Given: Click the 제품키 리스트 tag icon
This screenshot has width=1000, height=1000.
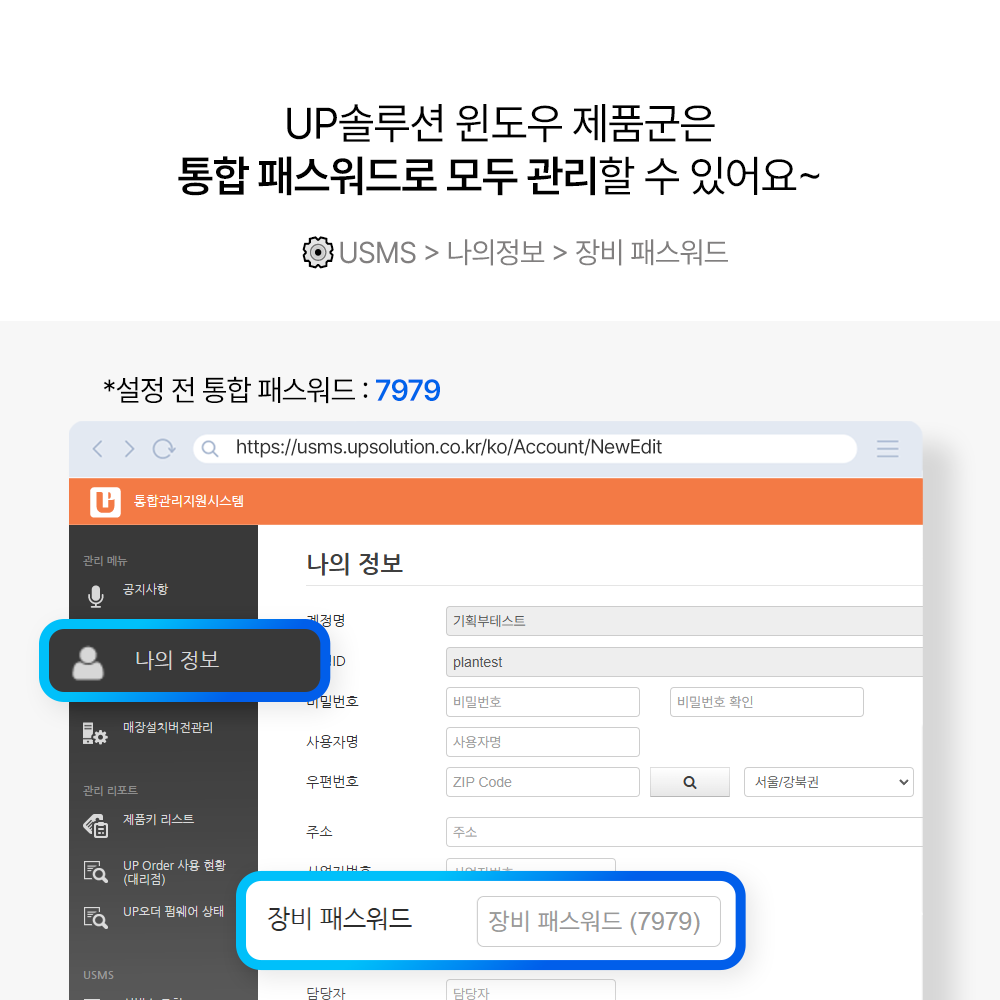Looking at the screenshot, I should coord(95,826).
